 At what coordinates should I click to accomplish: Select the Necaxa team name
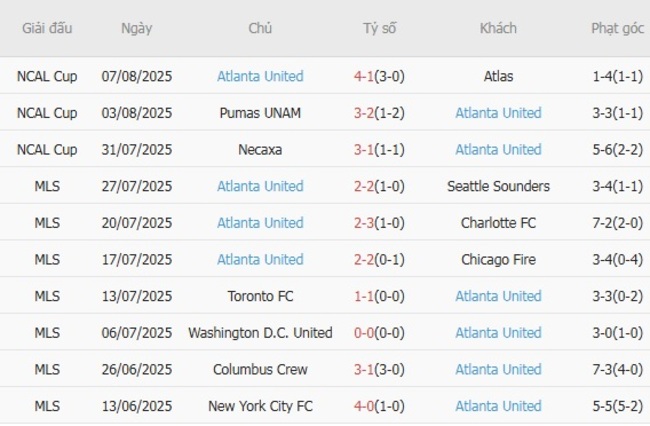(260, 149)
